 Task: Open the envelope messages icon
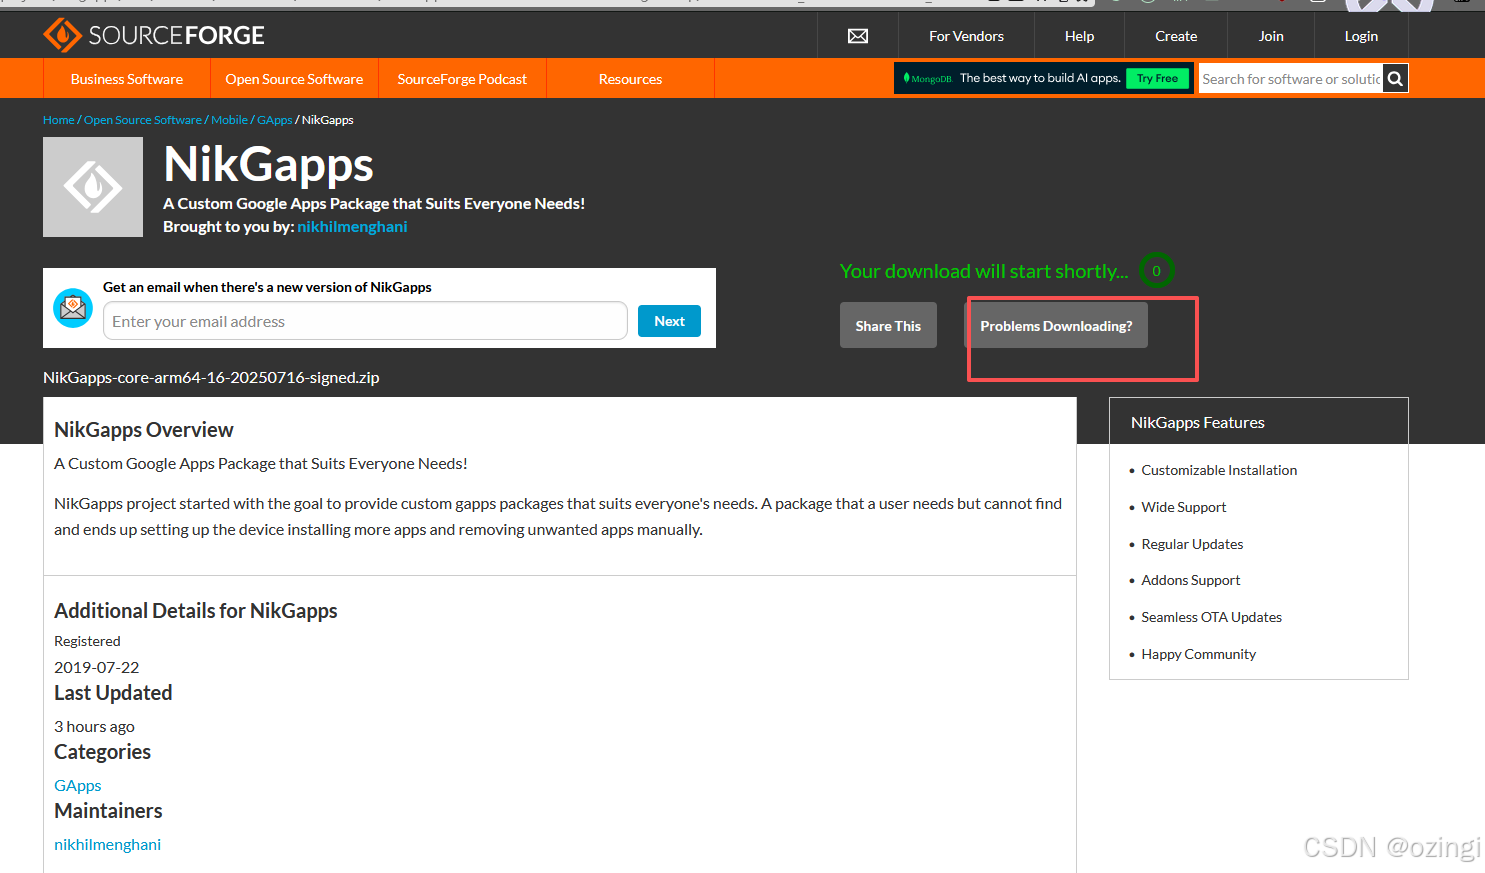tap(858, 36)
